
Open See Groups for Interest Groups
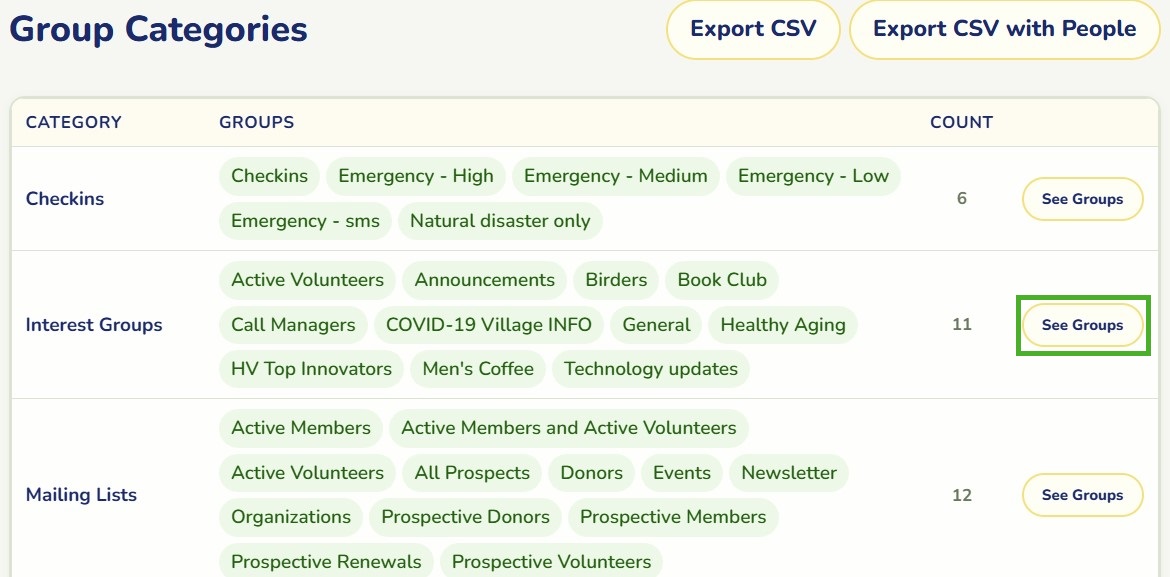(x=1082, y=325)
